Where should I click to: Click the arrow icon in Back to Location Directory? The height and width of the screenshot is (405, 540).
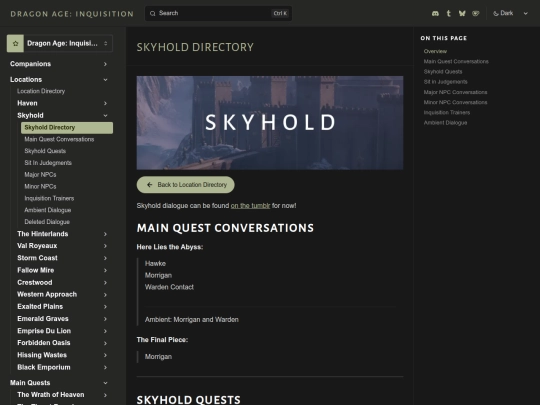click(x=150, y=185)
